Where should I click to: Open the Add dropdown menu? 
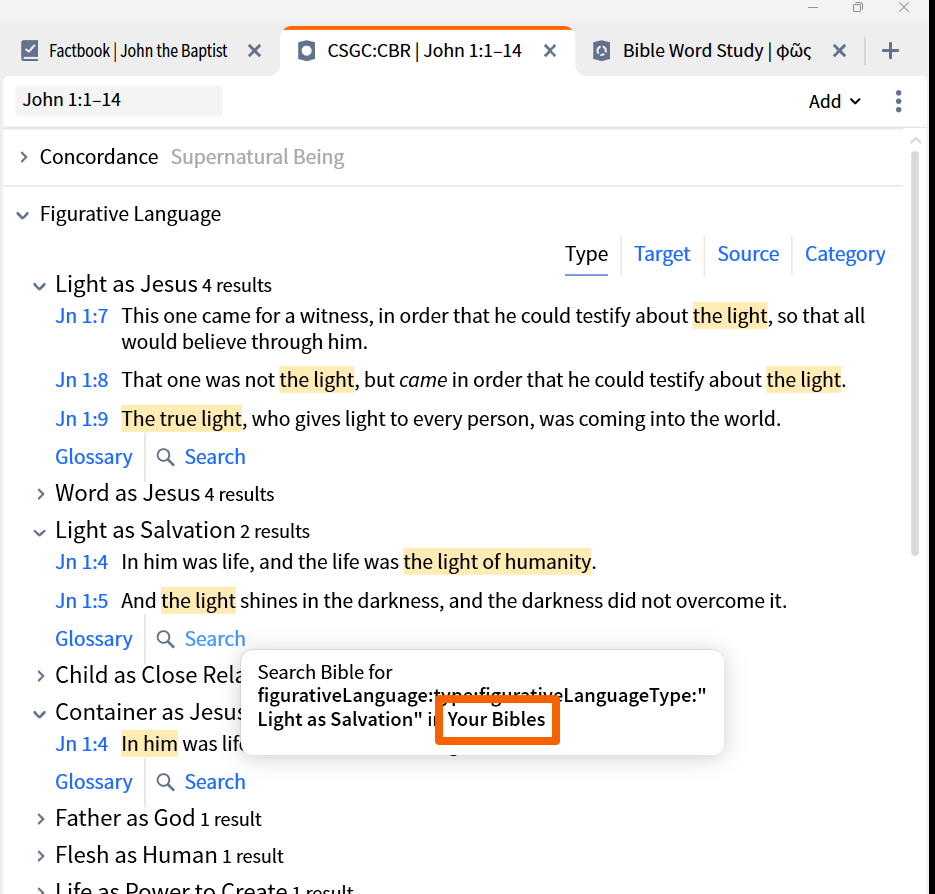835,101
